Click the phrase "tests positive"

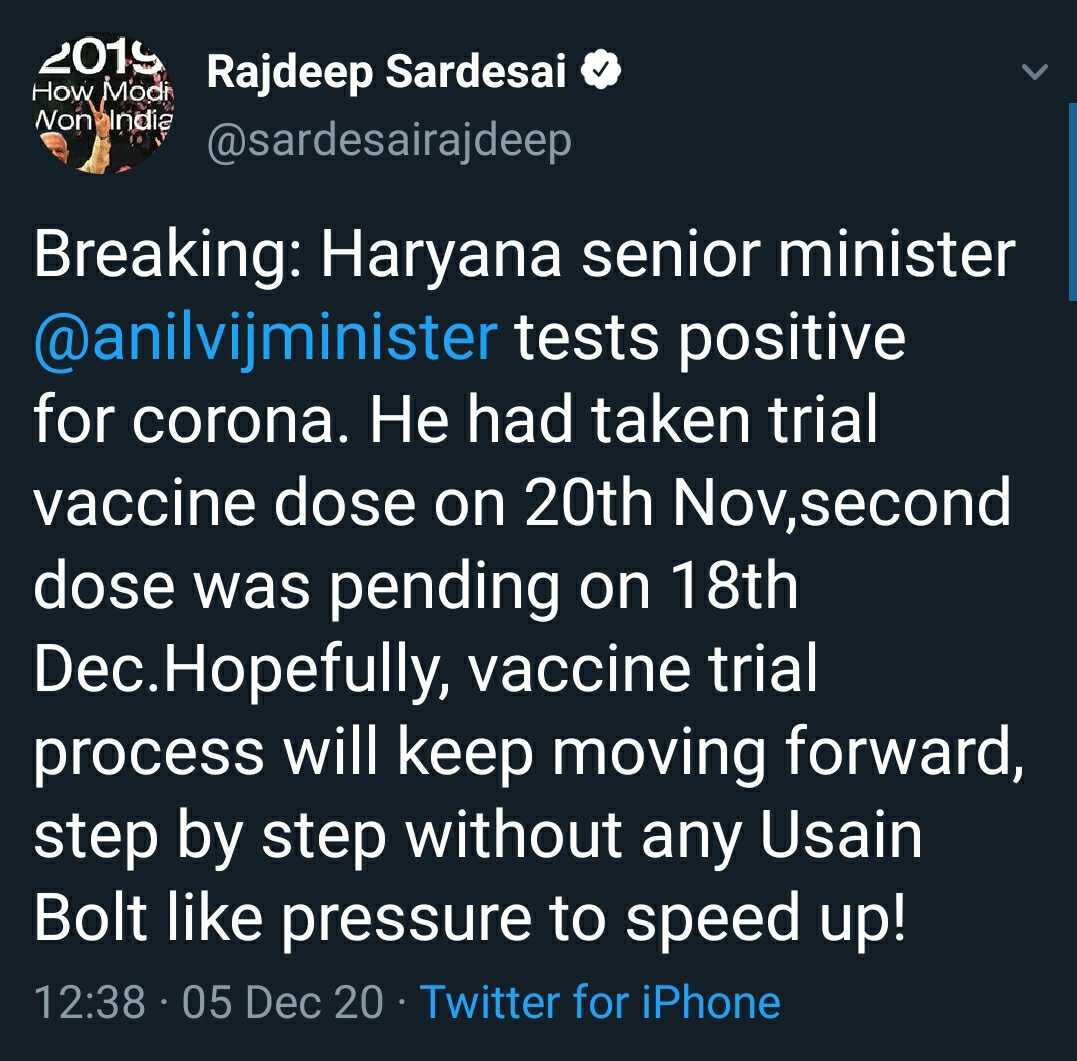point(710,338)
